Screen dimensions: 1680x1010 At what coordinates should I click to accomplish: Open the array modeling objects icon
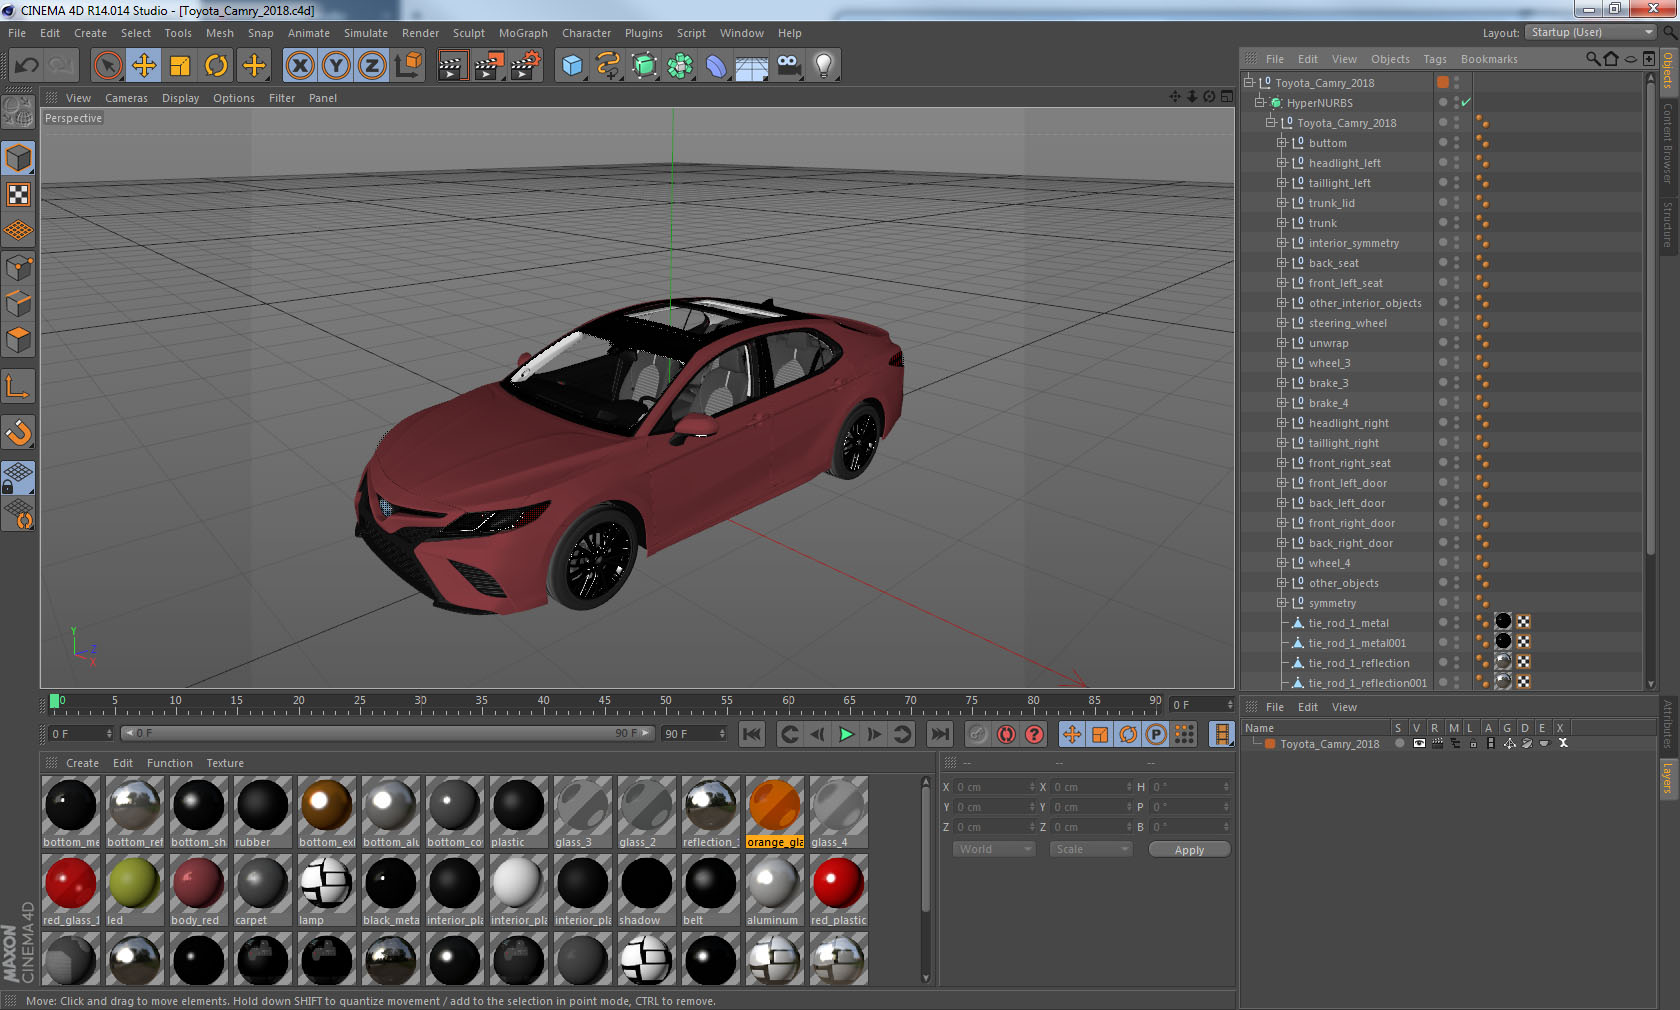point(680,66)
